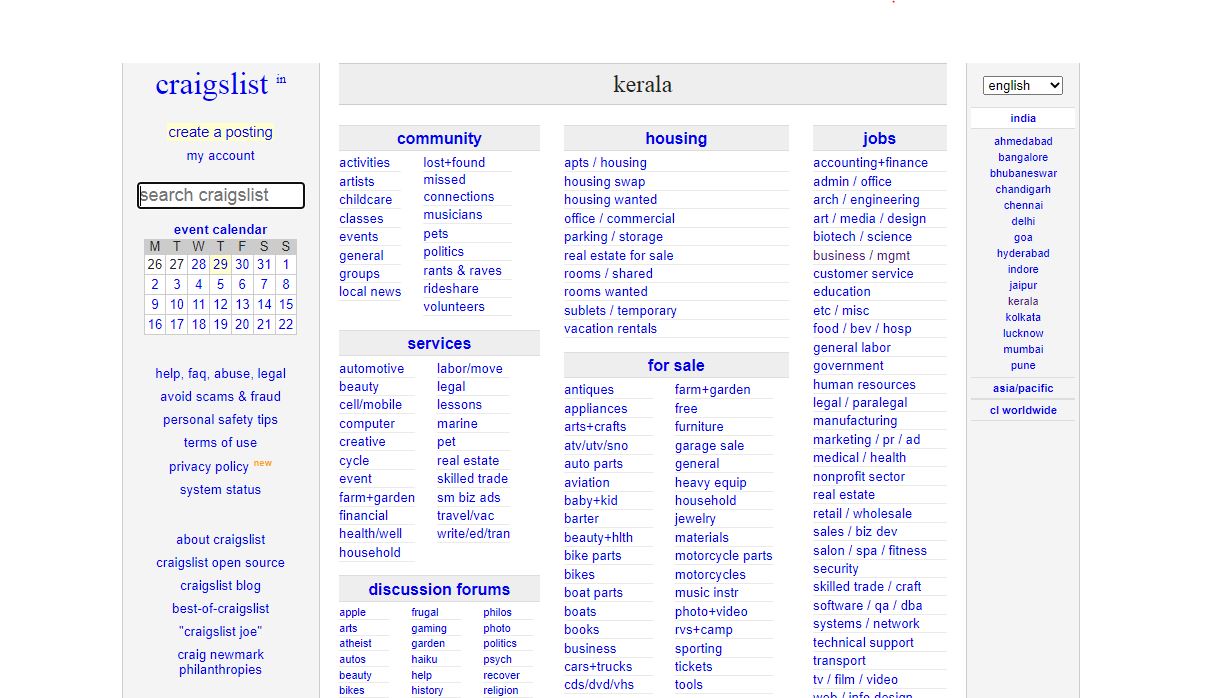Check system status page

click(x=220, y=490)
